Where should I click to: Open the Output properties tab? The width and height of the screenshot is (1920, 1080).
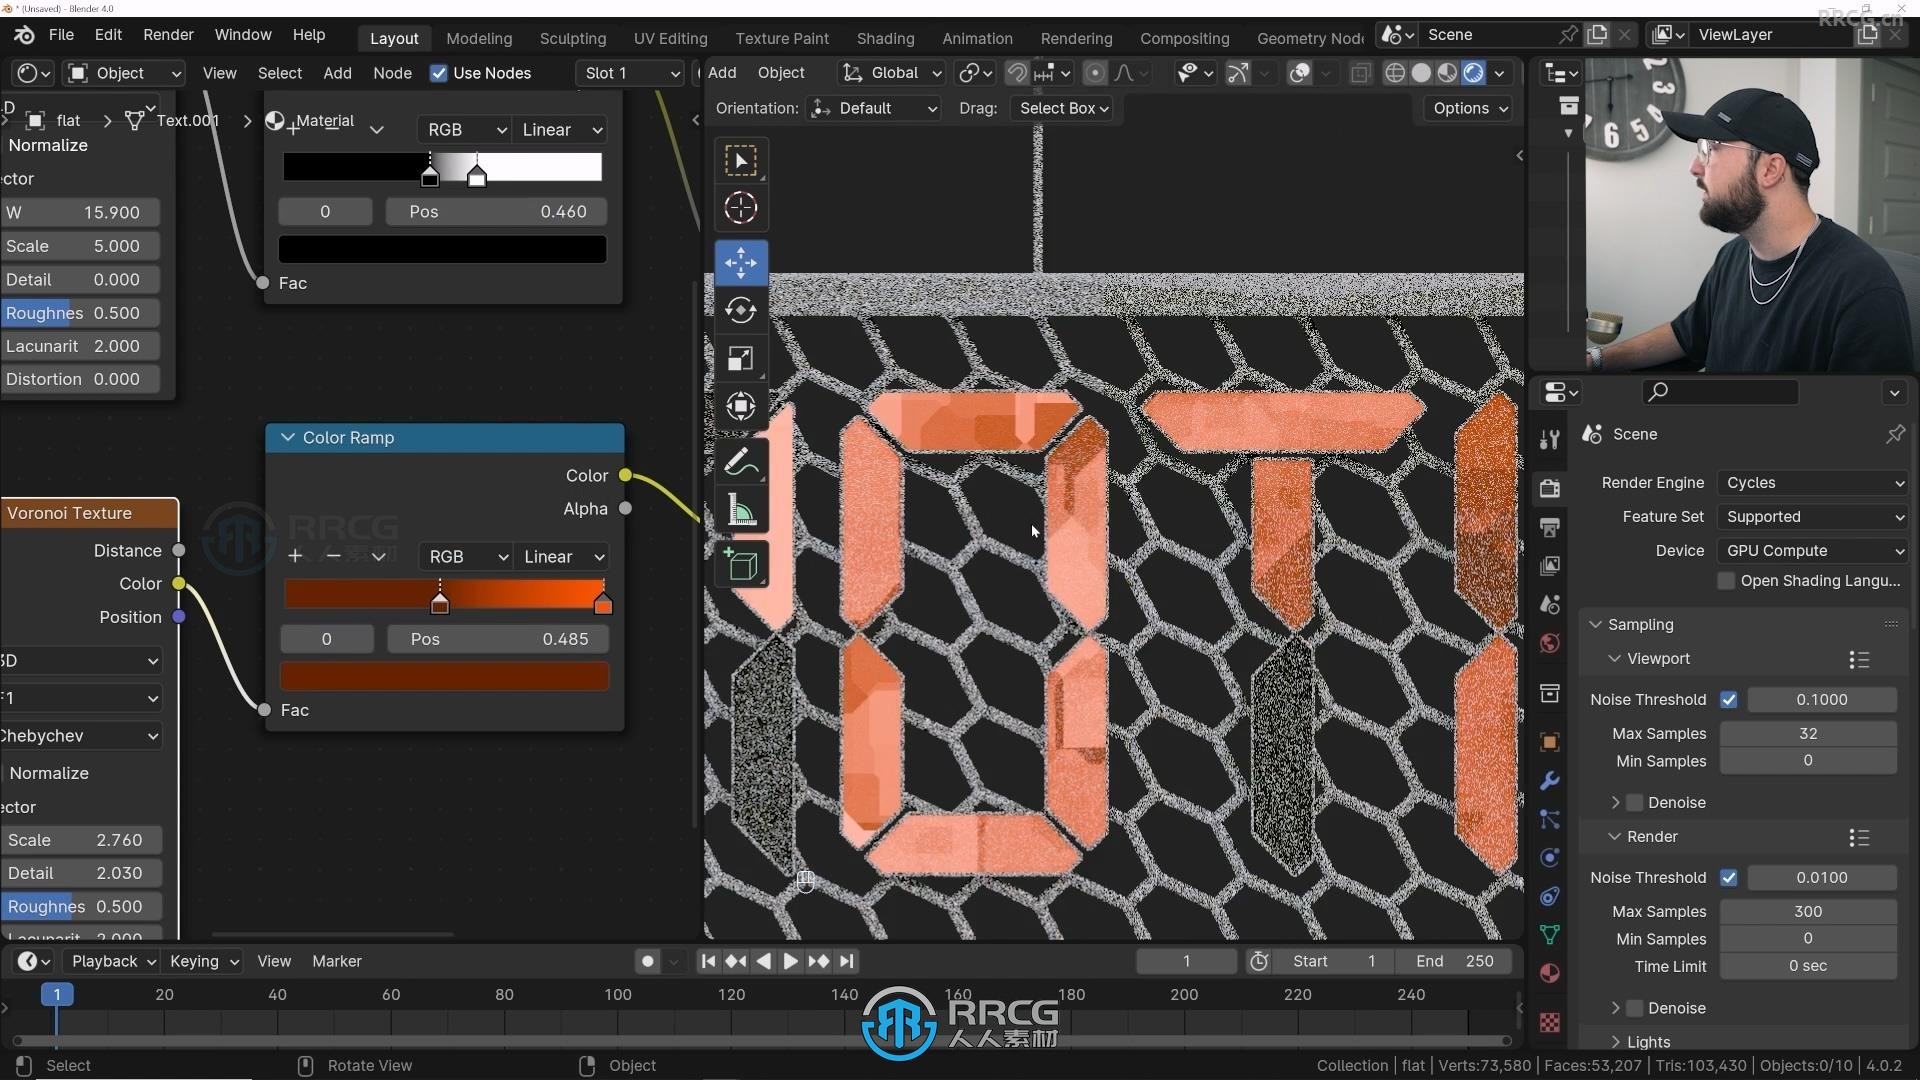(1550, 527)
